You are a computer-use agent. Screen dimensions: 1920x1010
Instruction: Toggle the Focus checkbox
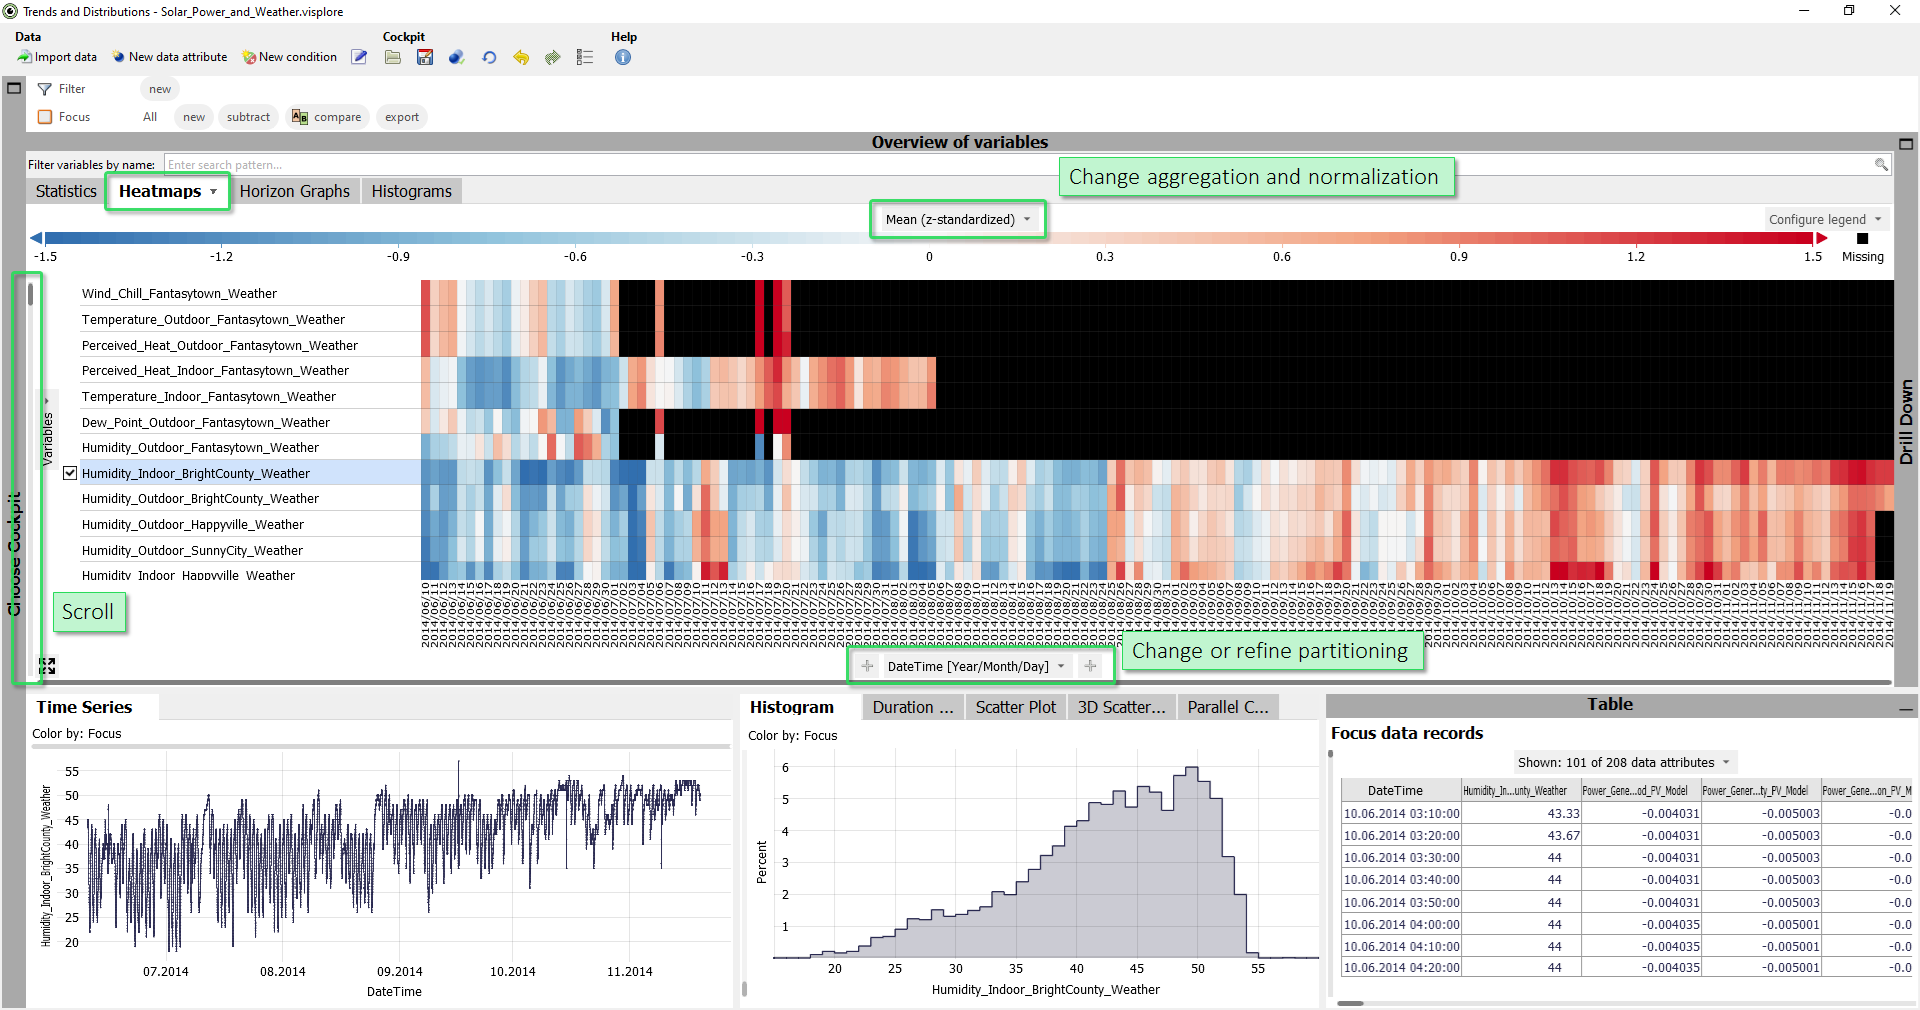(45, 117)
